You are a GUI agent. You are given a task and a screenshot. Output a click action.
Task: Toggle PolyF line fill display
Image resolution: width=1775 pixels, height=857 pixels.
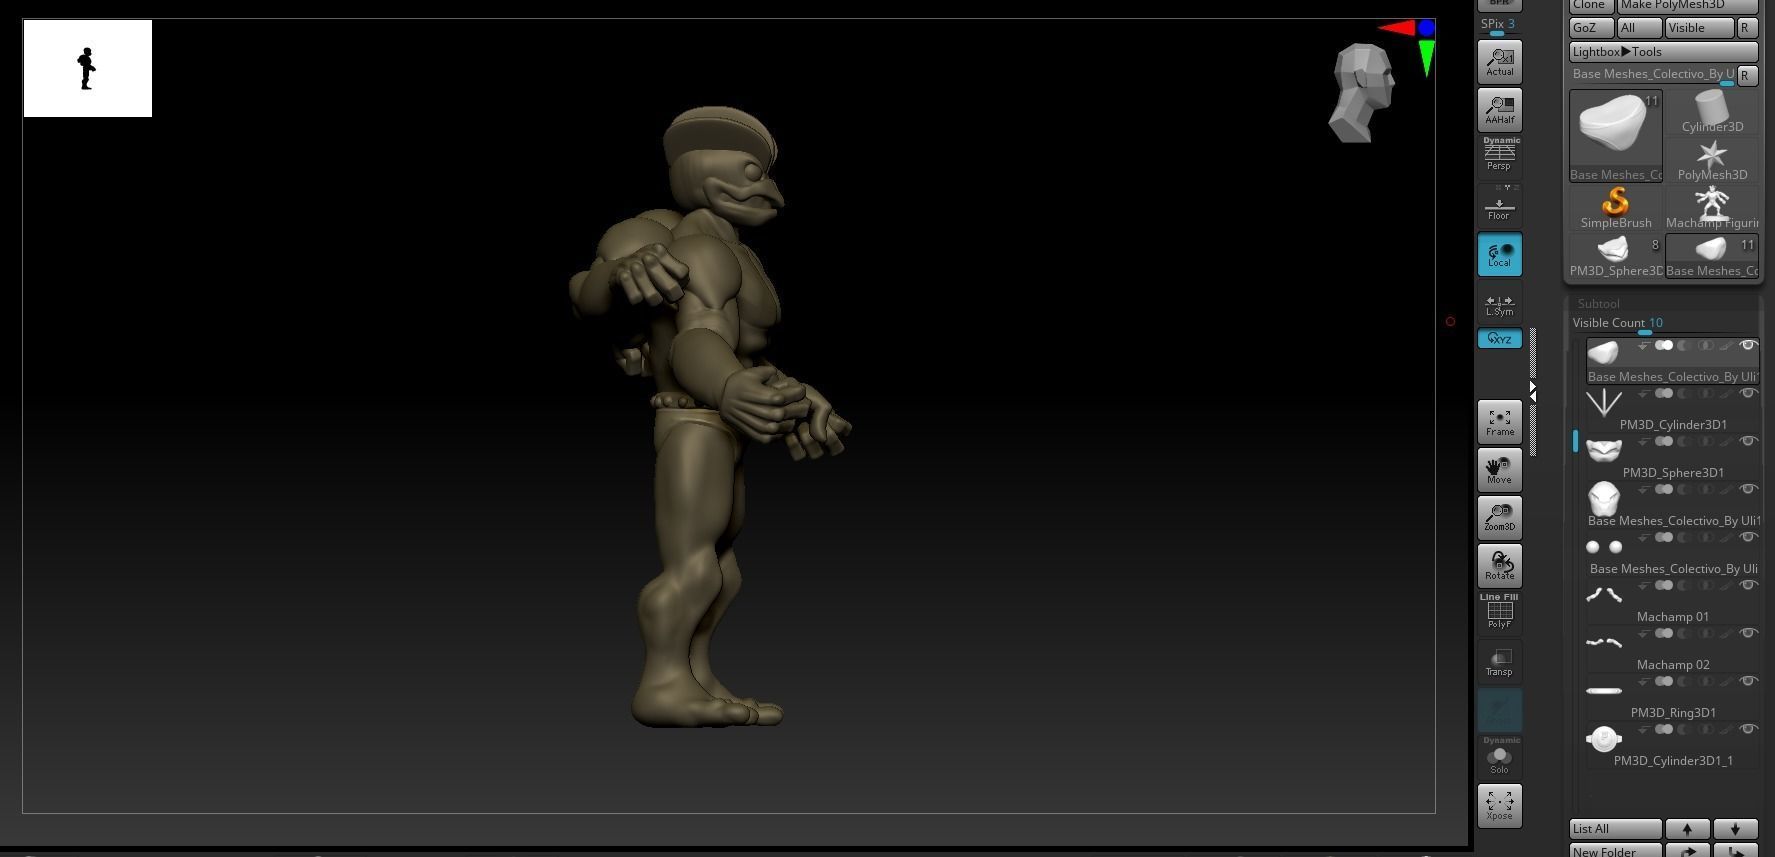click(1499, 613)
